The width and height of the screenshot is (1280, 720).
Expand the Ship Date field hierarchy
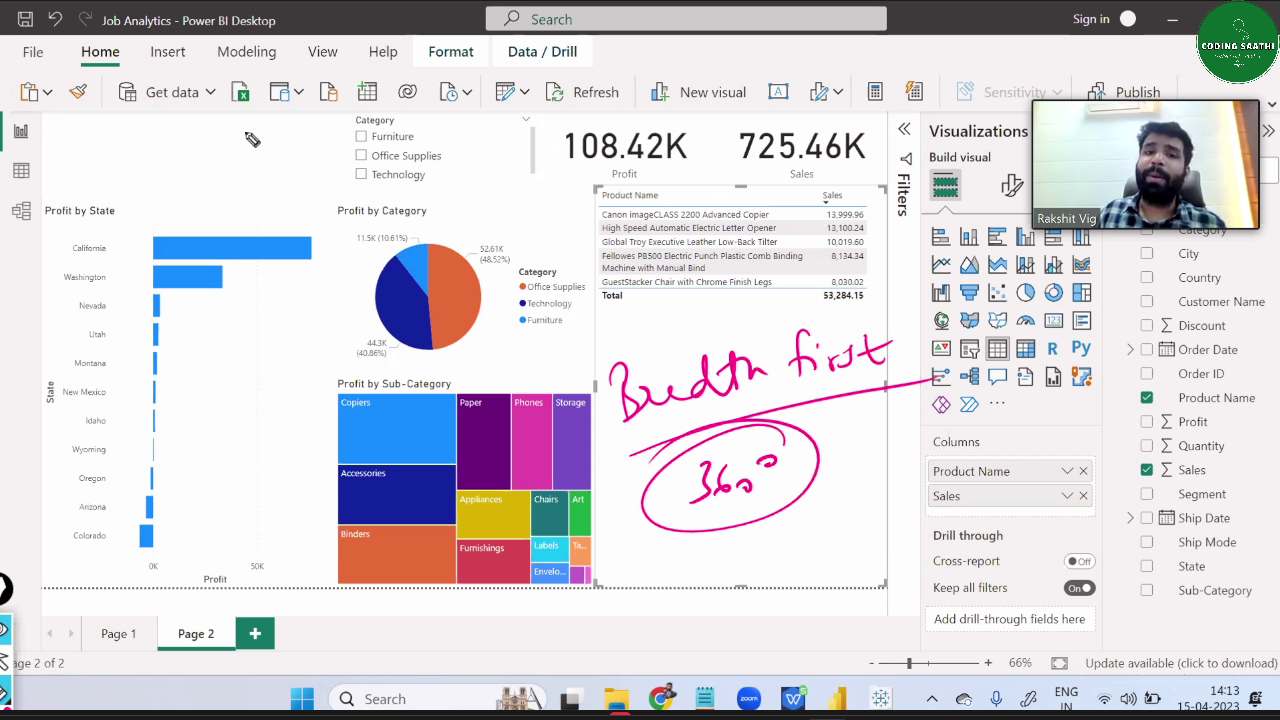click(x=1130, y=518)
